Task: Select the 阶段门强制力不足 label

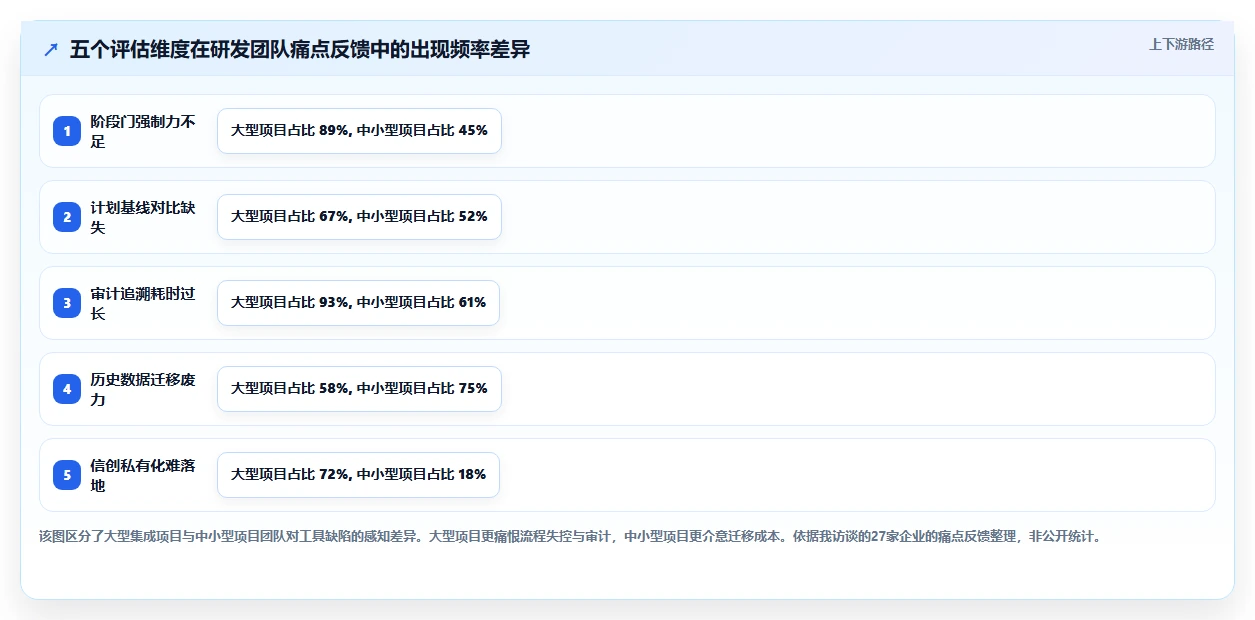Action: point(143,131)
